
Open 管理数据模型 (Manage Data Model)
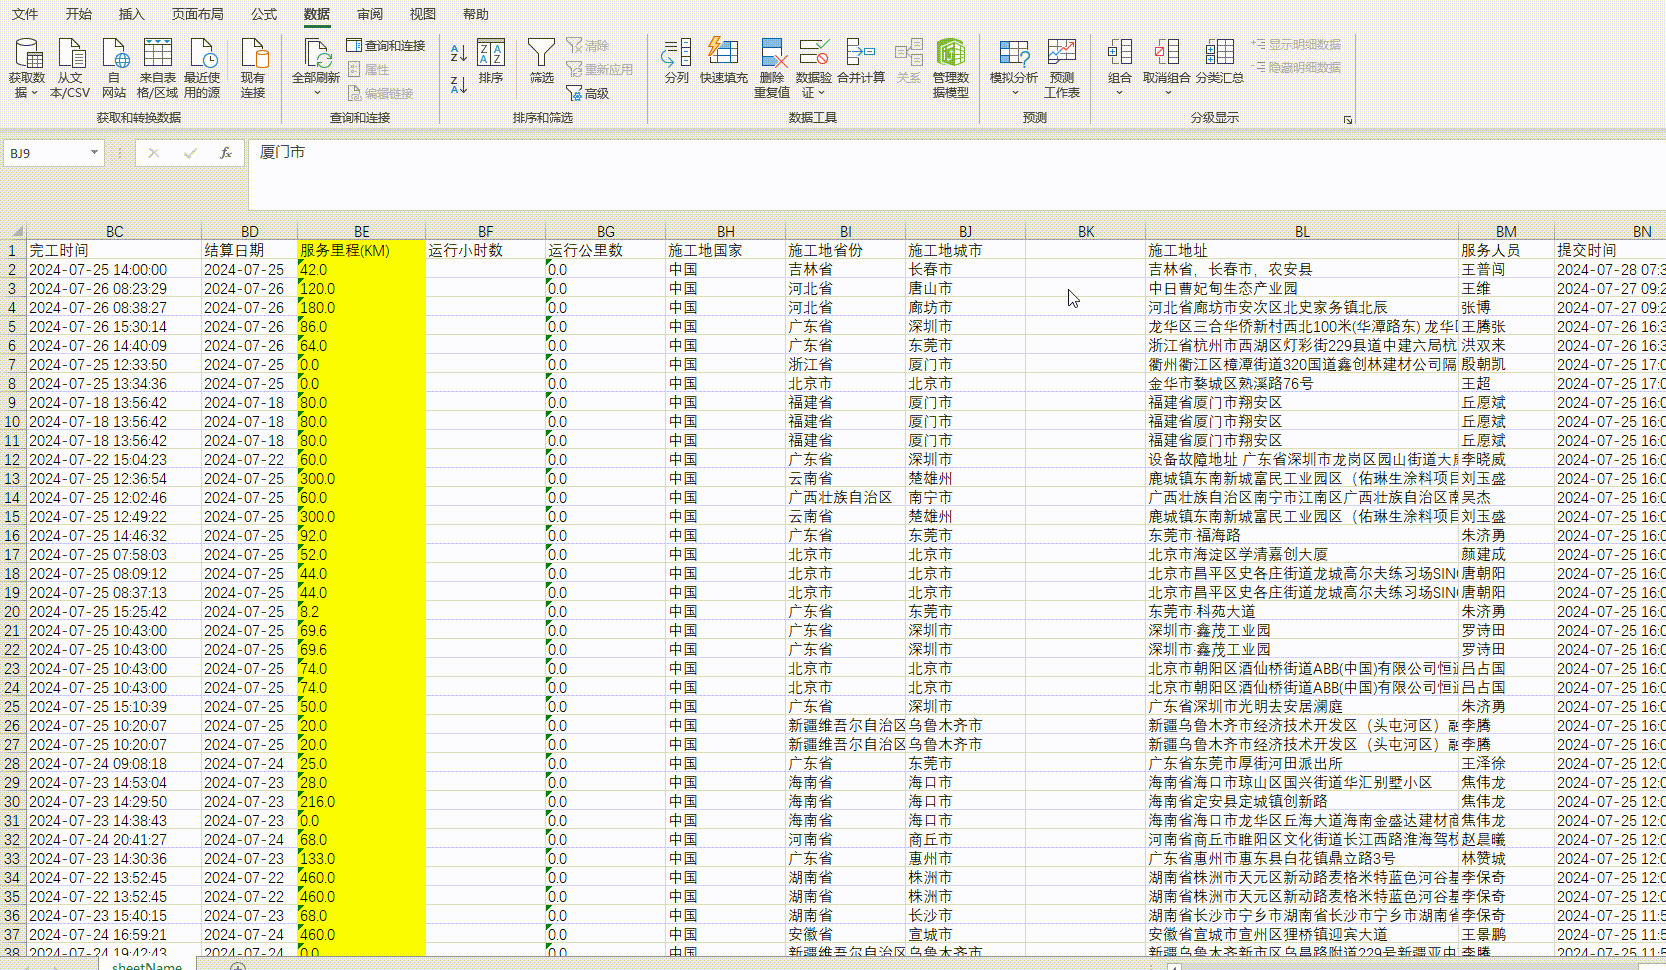pyautogui.click(x=951, y=68)
